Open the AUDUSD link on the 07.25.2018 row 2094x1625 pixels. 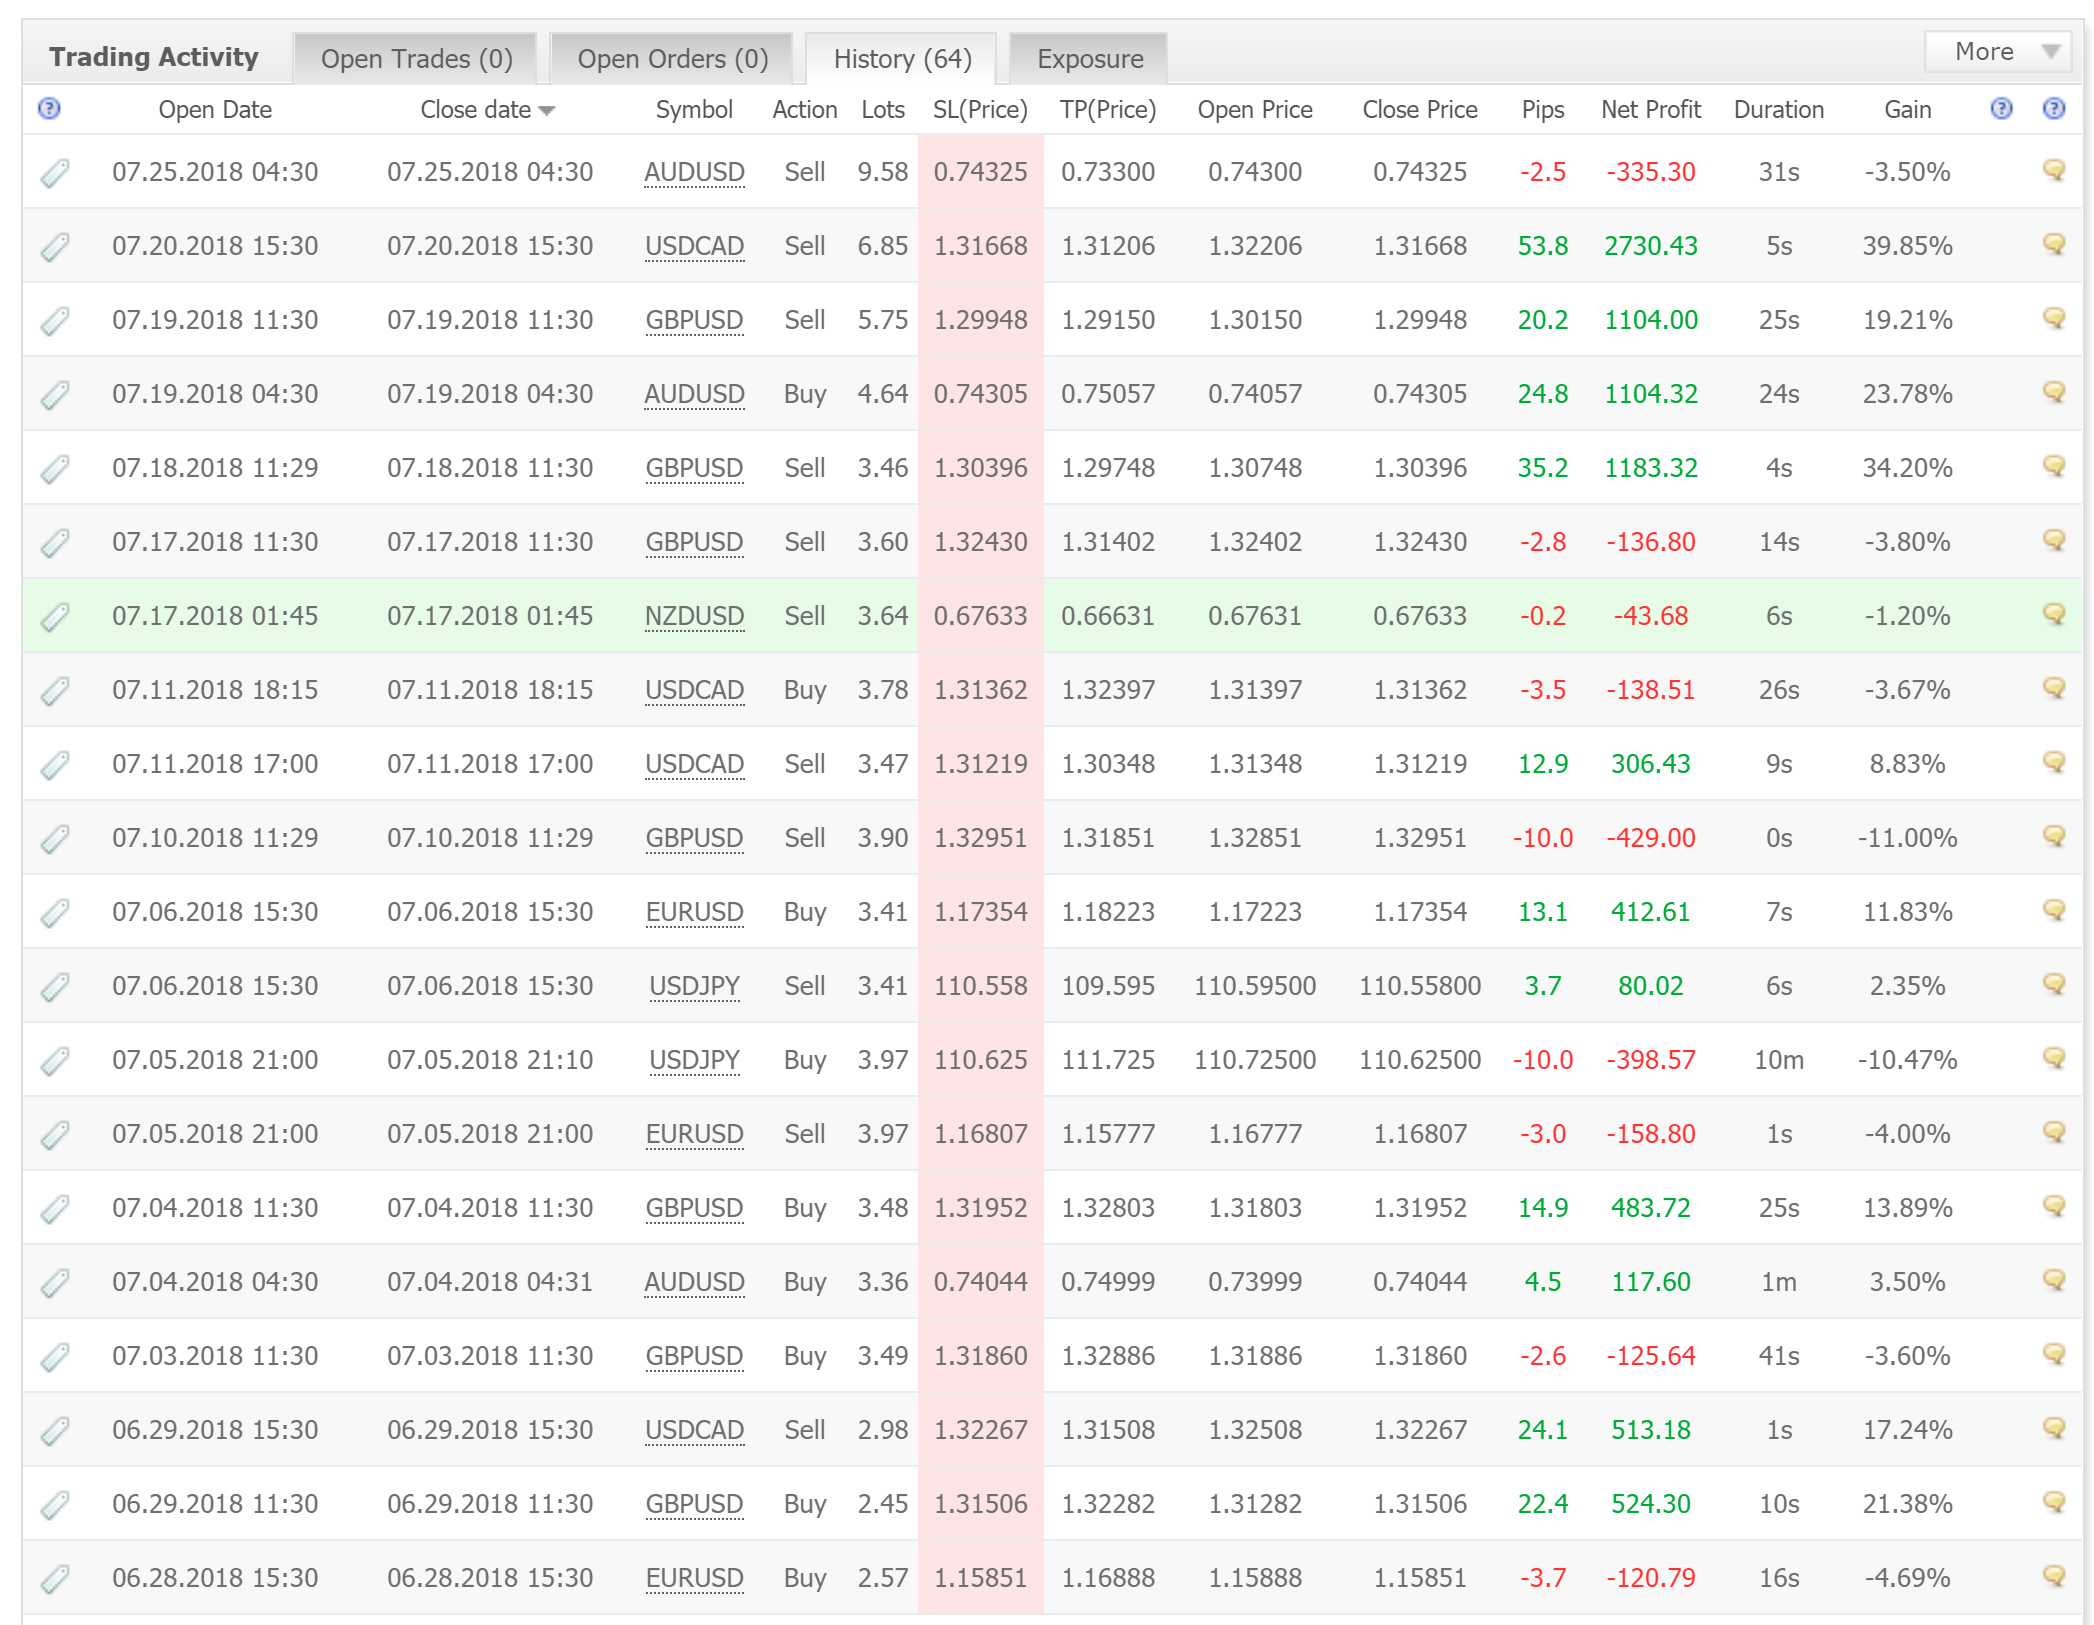[x=694, y=172]
